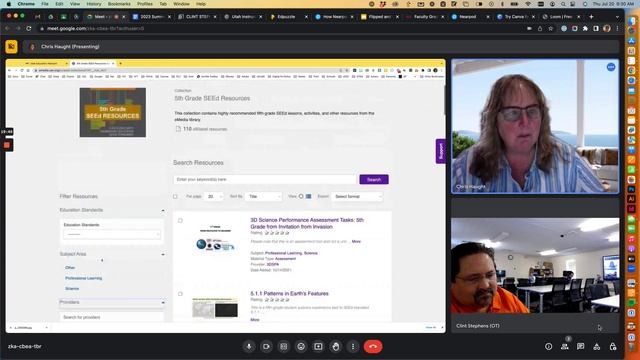Screen dimensions: 640x360
Task: Open Finder from the Dock
Action: 631,20
